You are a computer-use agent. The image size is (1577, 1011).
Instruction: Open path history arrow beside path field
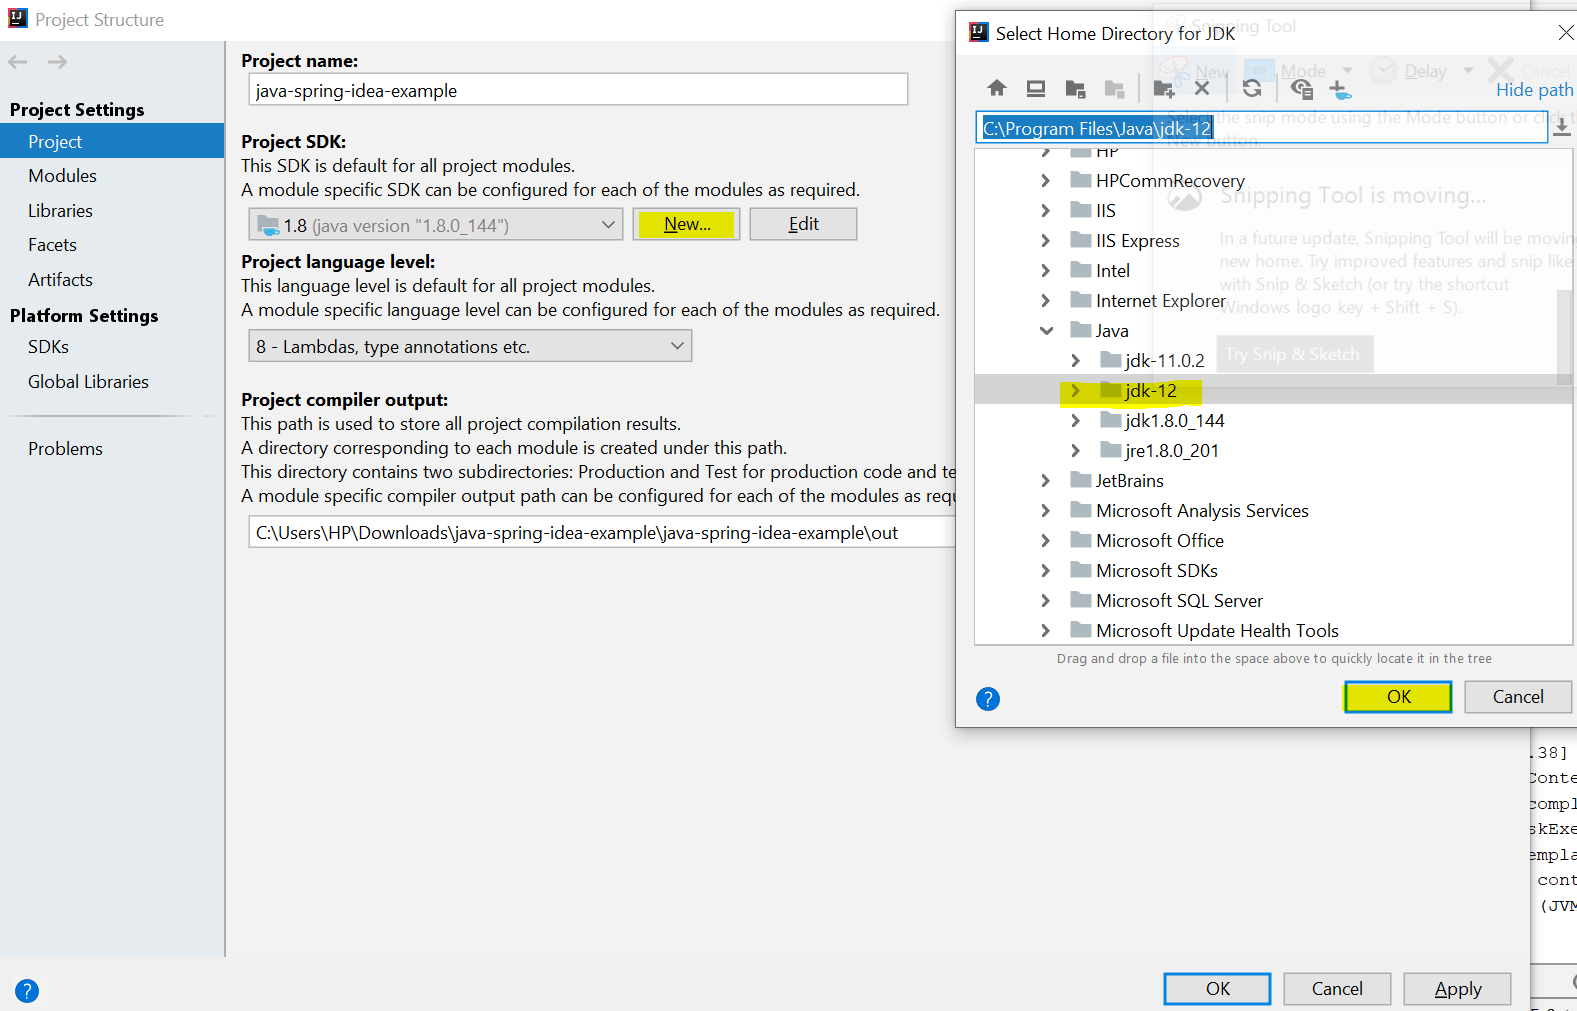tap(1561, 127)
